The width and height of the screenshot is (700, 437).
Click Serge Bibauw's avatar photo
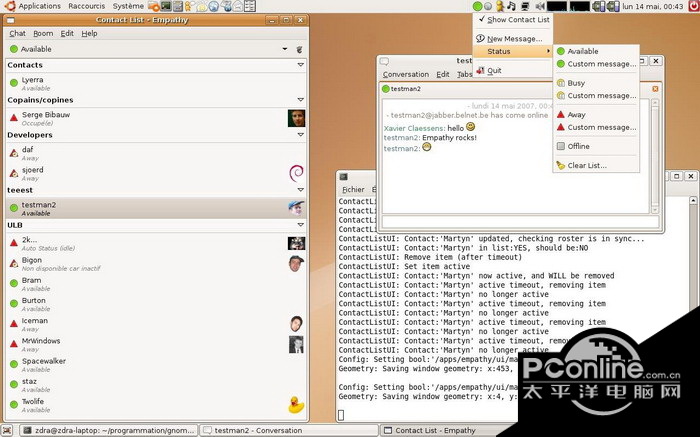click(296, 118)
